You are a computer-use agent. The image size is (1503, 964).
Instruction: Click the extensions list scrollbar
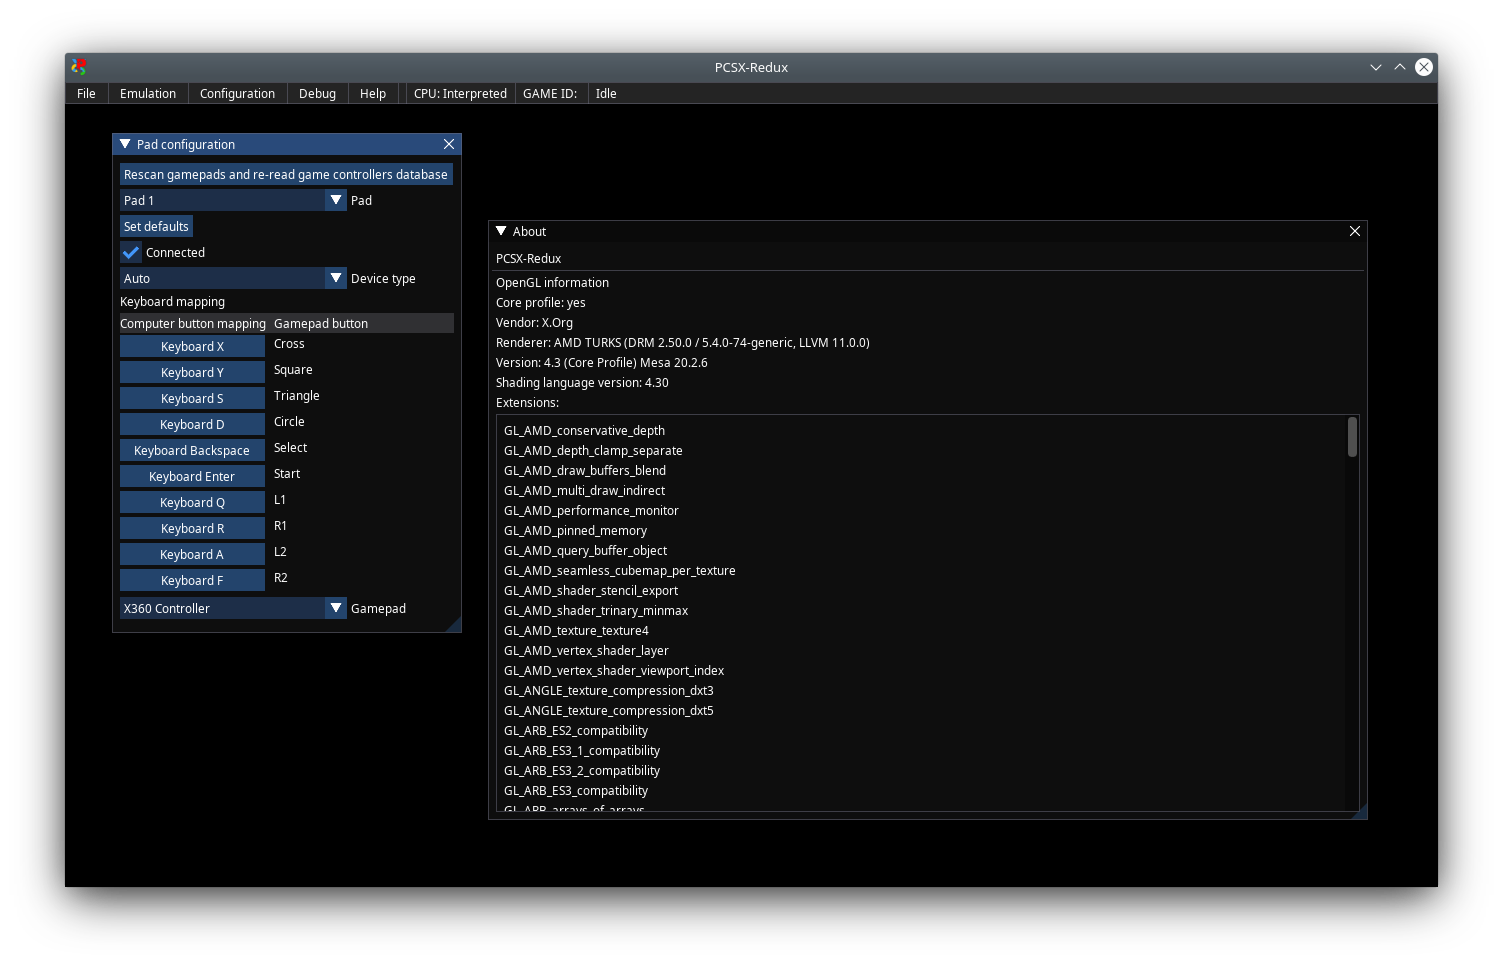click(x=1352, y=438)
